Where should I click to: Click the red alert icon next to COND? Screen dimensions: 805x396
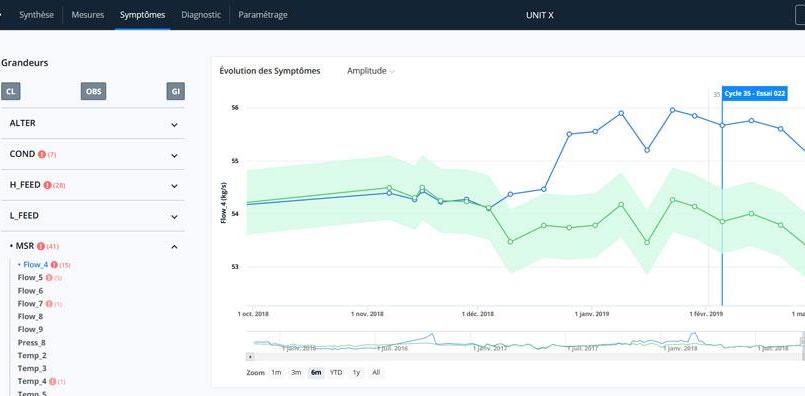tap(42, 154)
